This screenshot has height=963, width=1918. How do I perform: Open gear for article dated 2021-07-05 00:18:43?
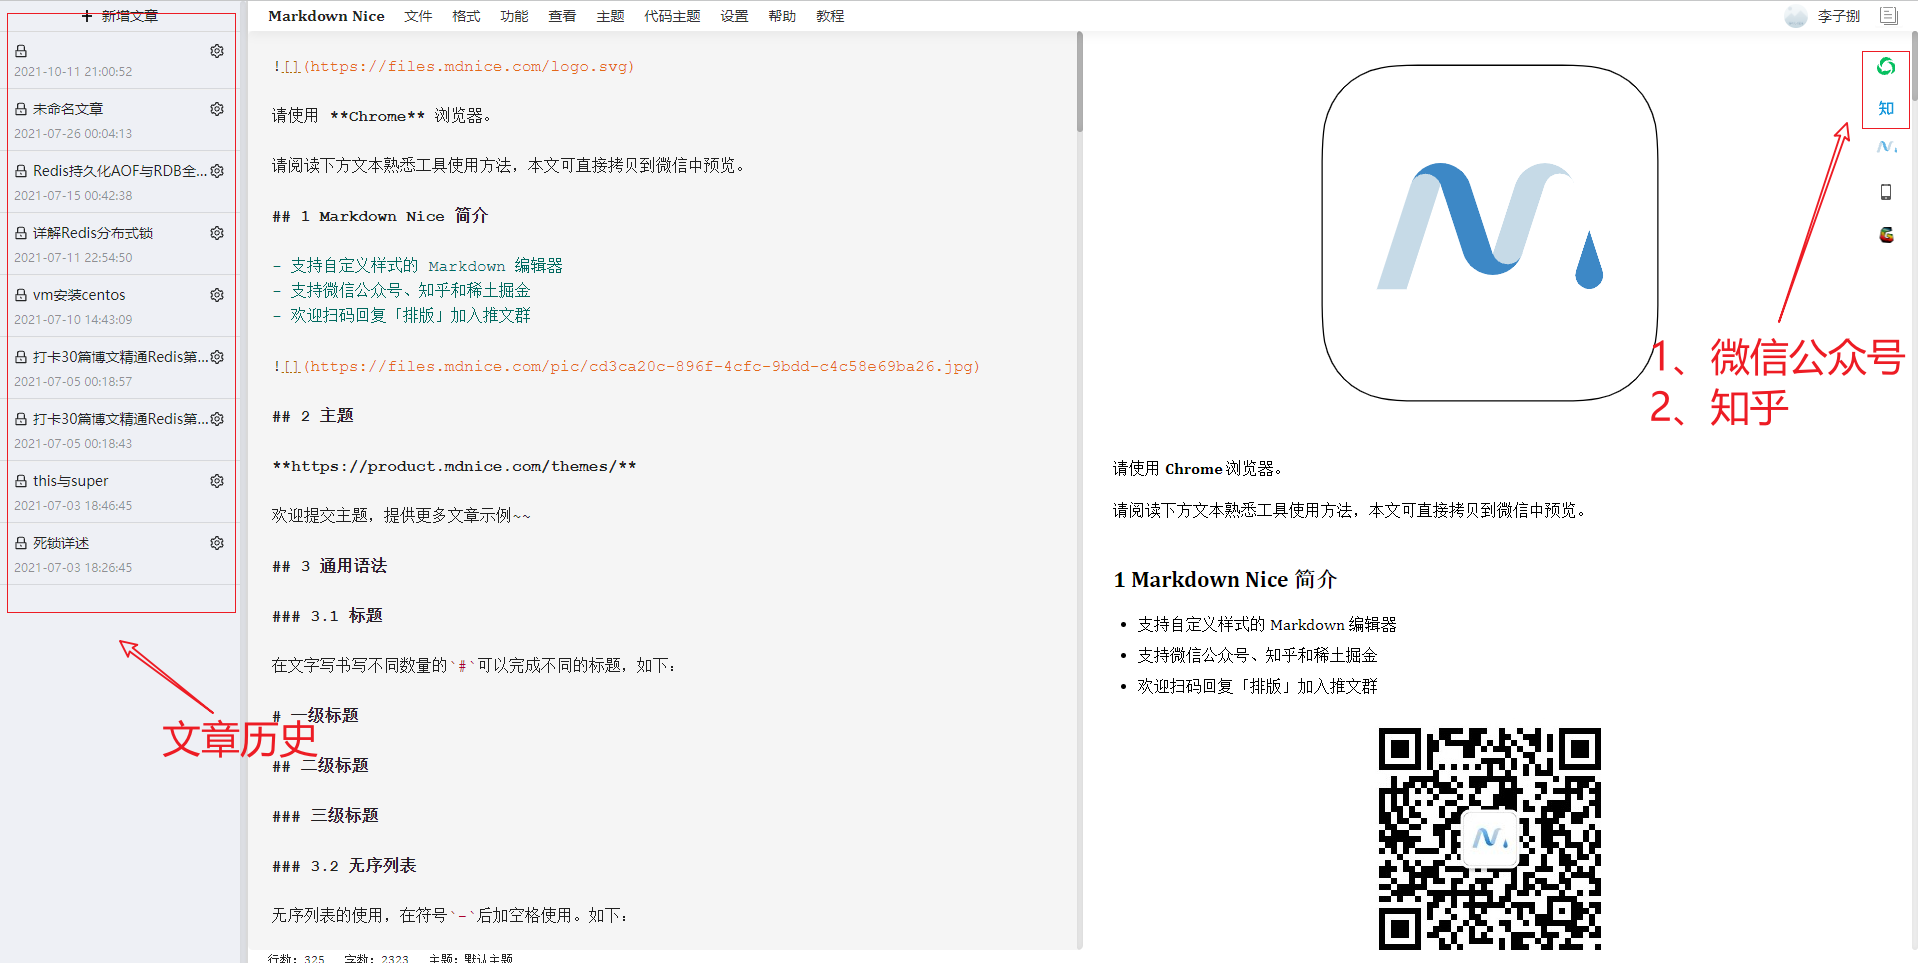point(217,419)
